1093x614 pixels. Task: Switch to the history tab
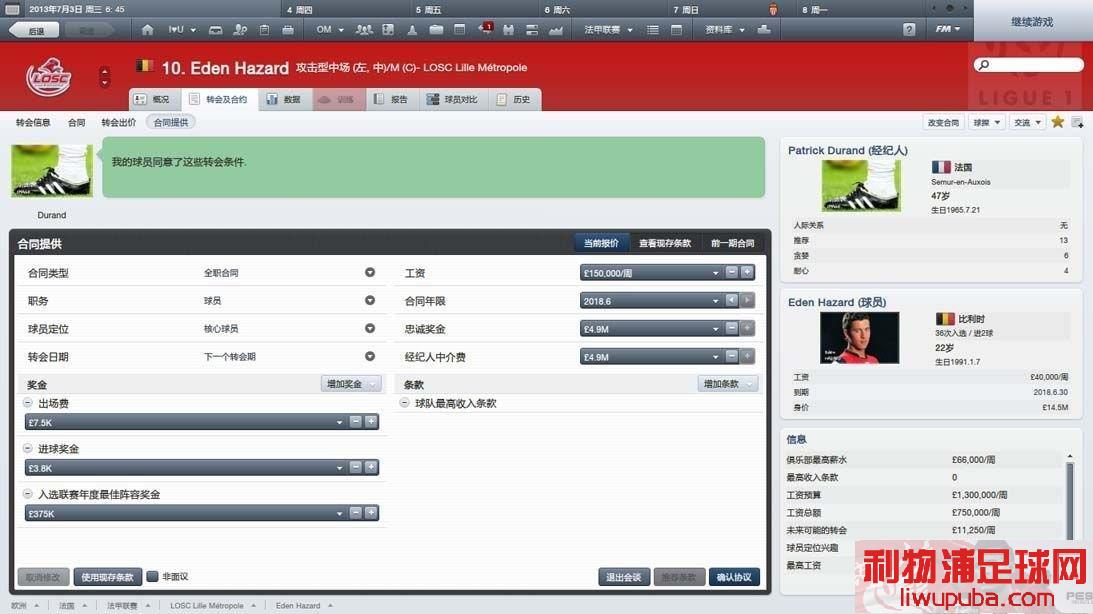pyautogui.click(x=515, y=99)
